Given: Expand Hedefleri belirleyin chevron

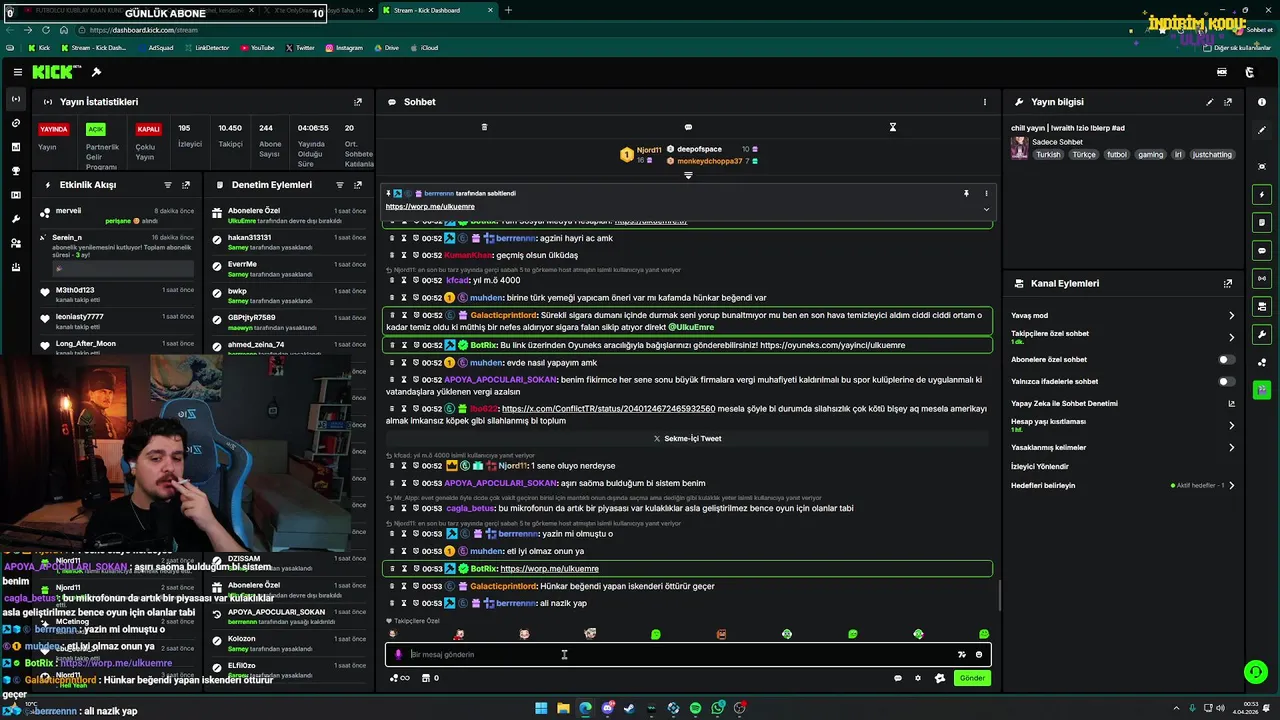Looking at the screenshot, I should tap(1231, 486).
